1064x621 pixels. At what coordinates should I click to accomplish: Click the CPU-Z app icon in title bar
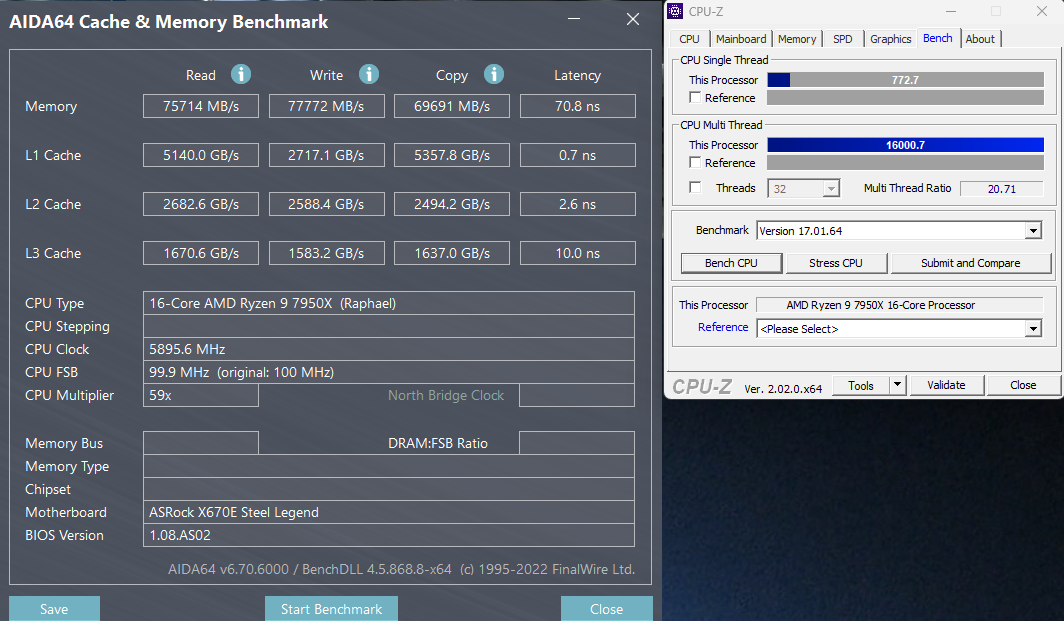676,12
